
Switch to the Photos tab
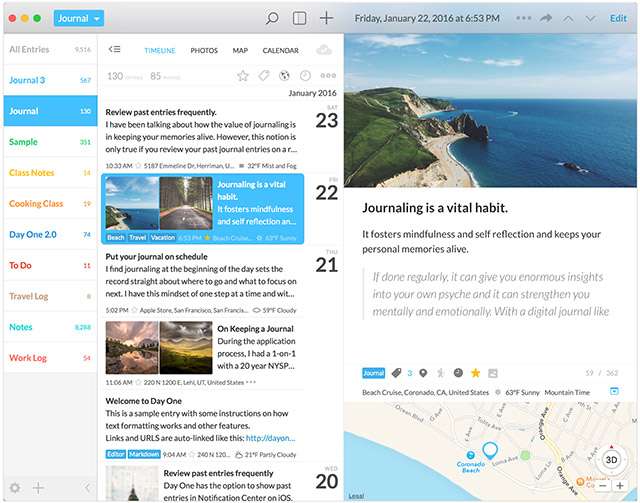point(204,50)
